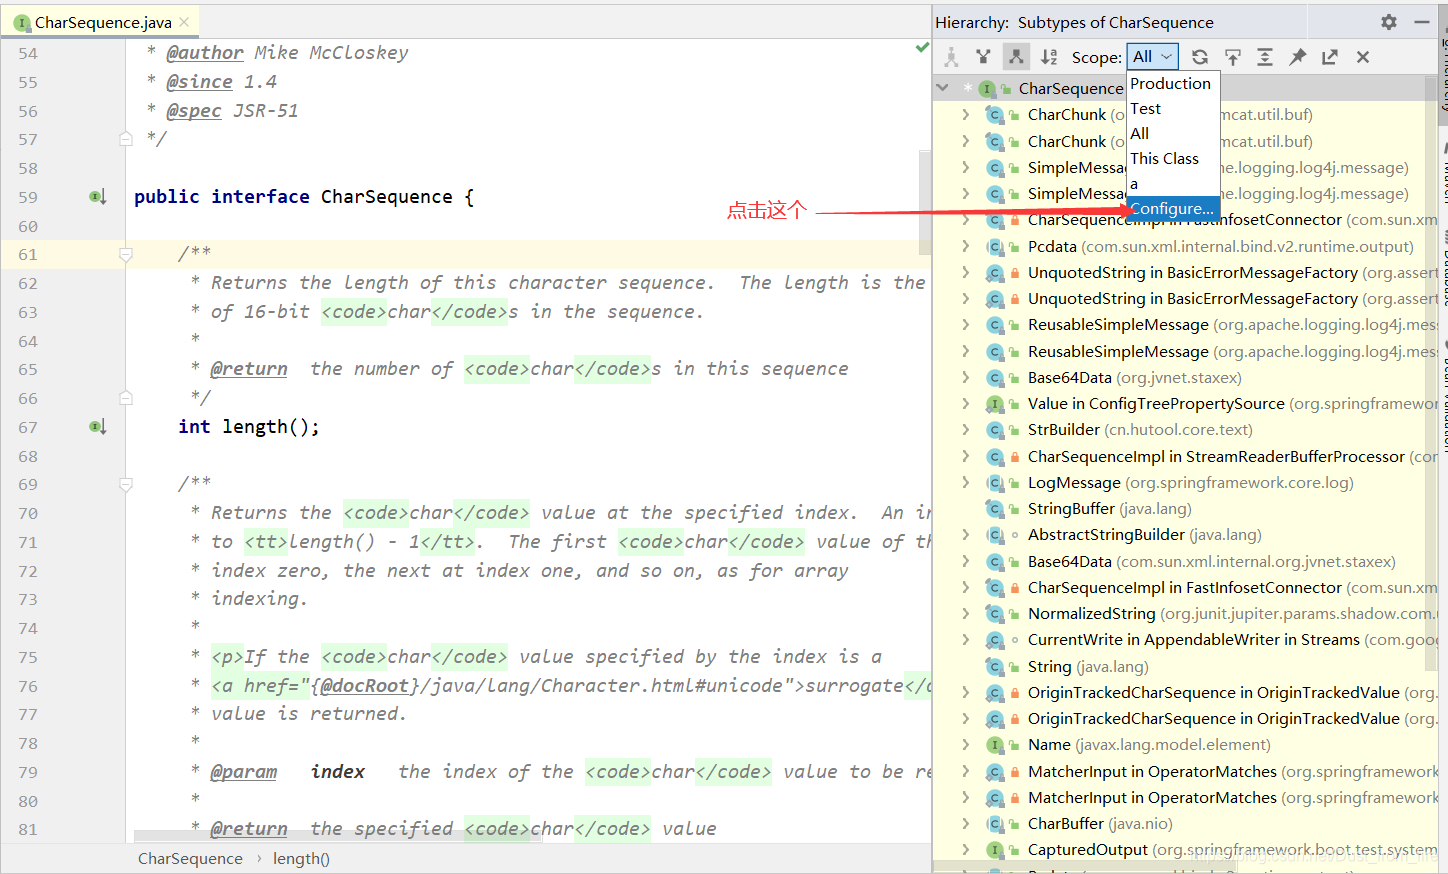Image resolution: width=1448 pixels, height=874 pixels.
Task: Collapse the CharSequence root node
Action: (942, 88)
